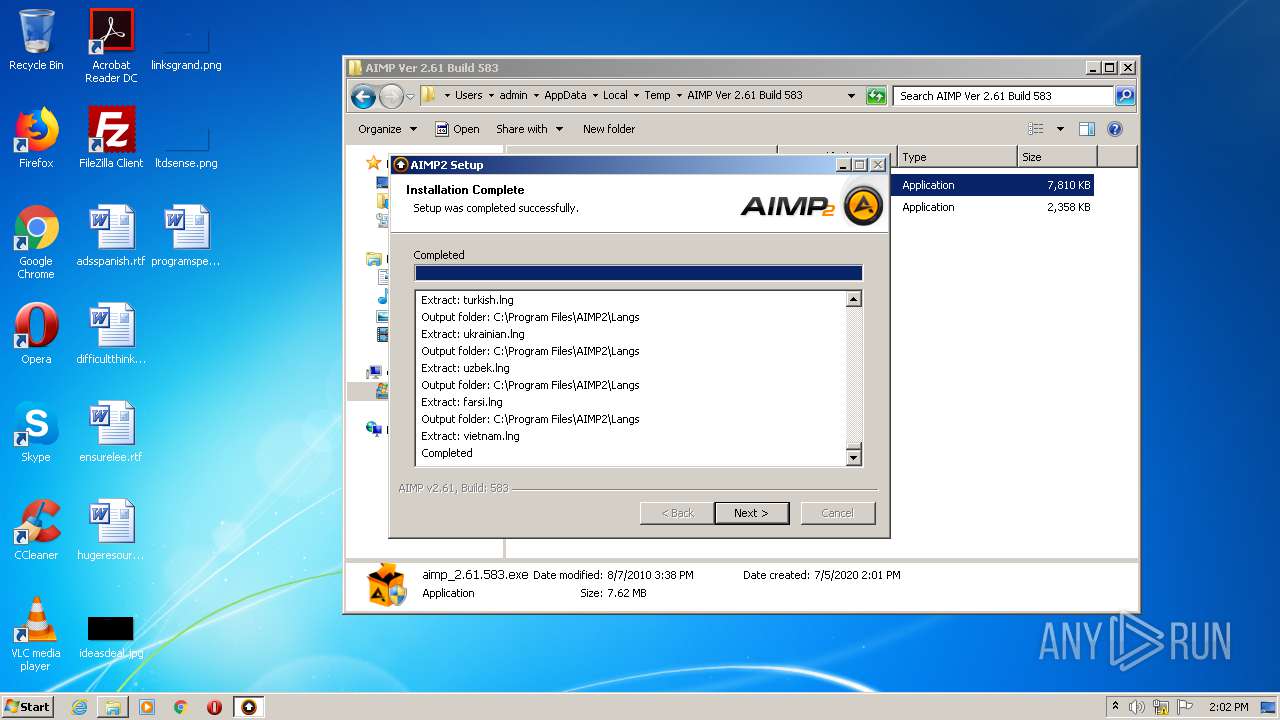Select the hugeresour... document
1280x720 pixels.
click(111, 530)
